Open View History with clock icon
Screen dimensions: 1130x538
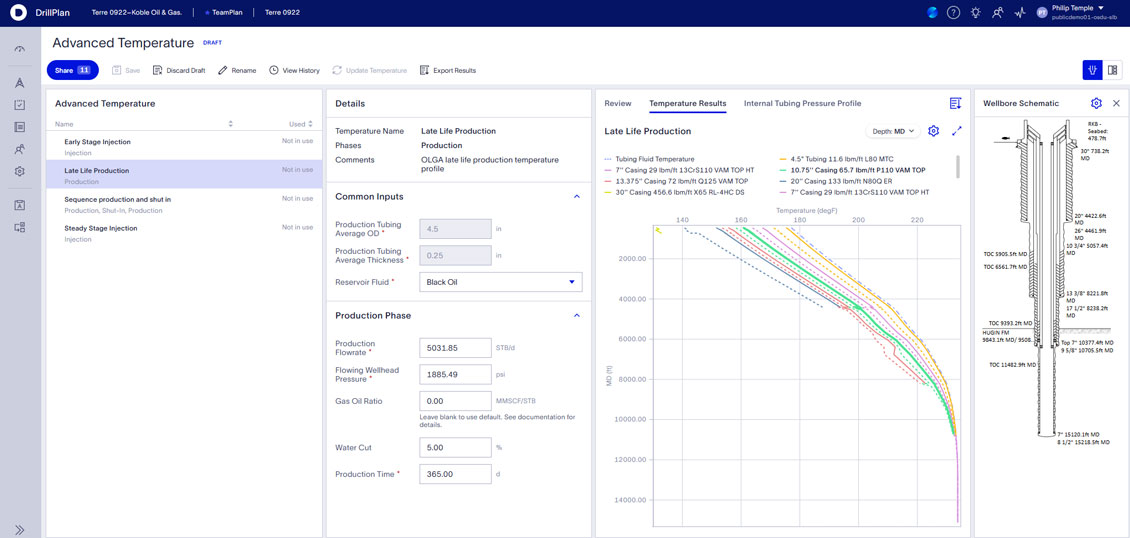(294, 71)
